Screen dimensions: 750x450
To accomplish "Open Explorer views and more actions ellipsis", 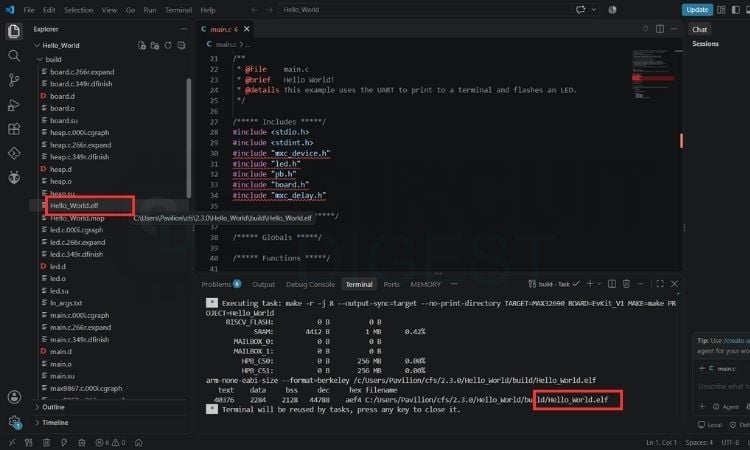I will (x=183, y=29).
